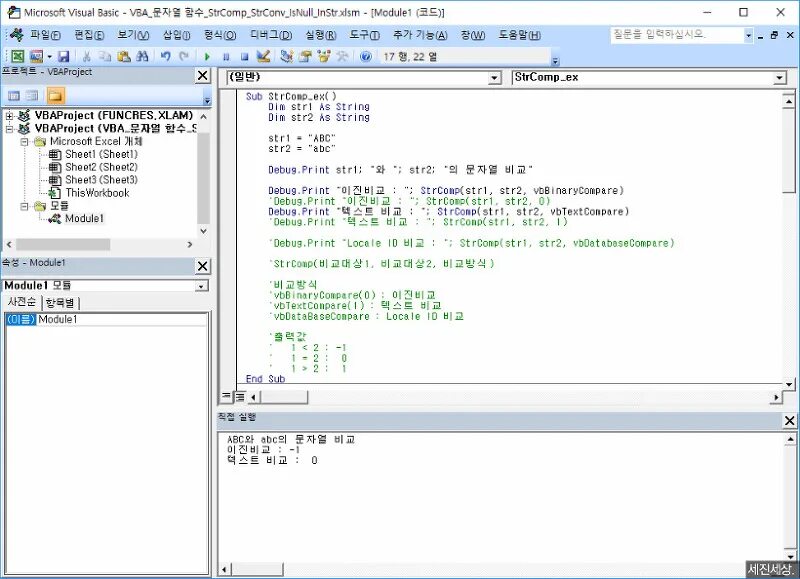Open the 편집(E) menu

tap(89, 35)
